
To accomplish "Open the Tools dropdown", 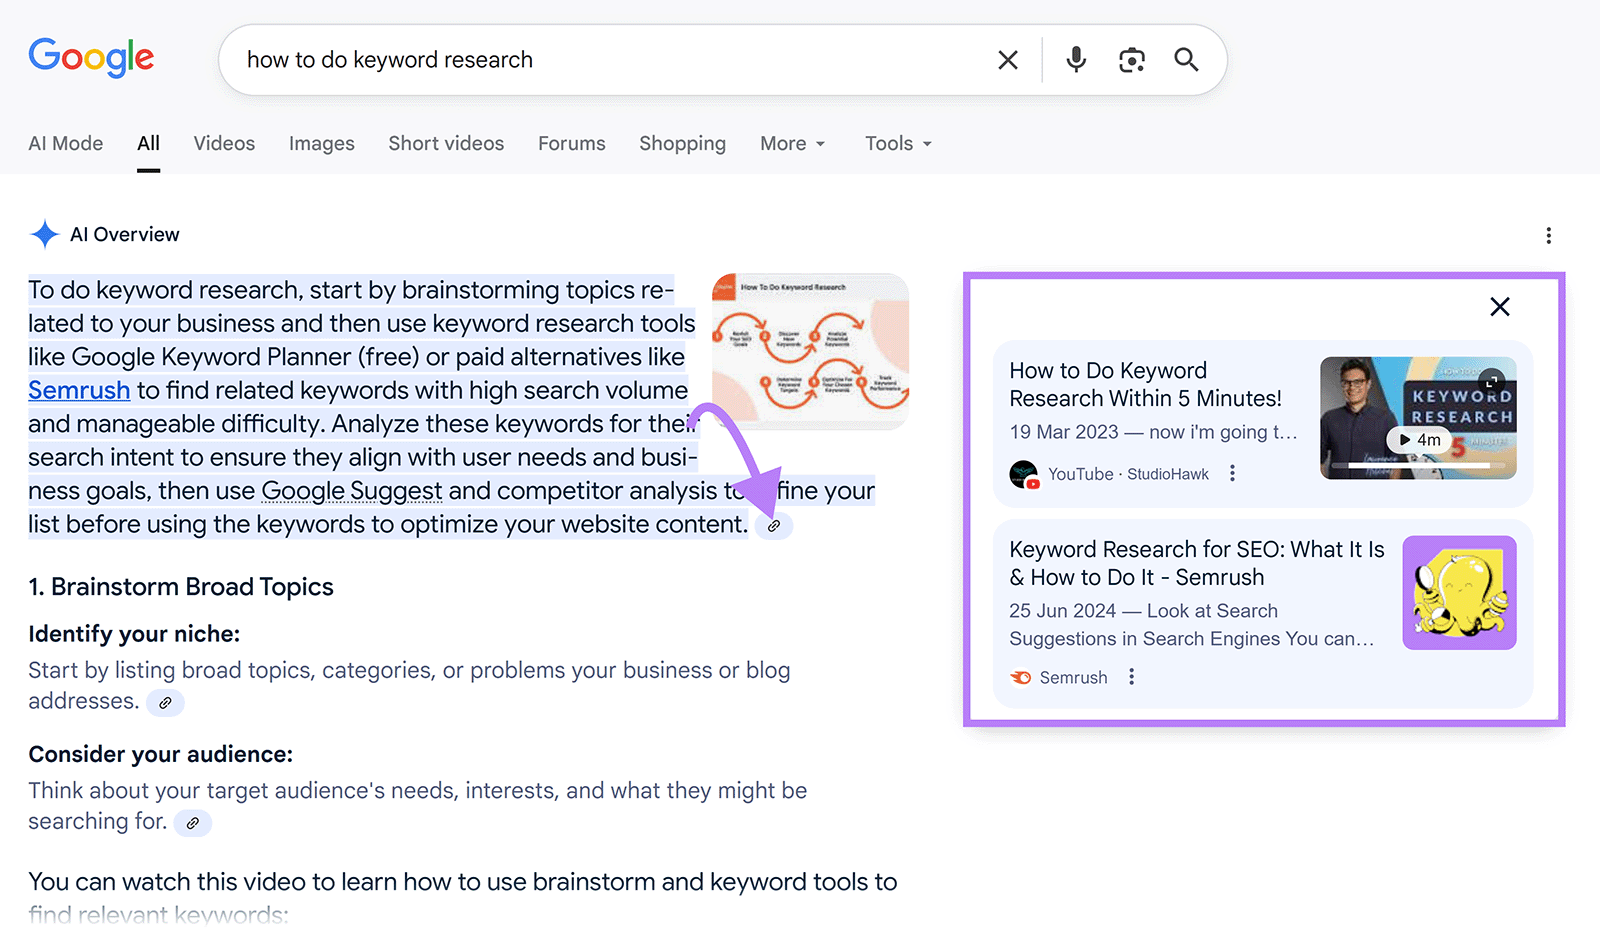I will point(896,143).
